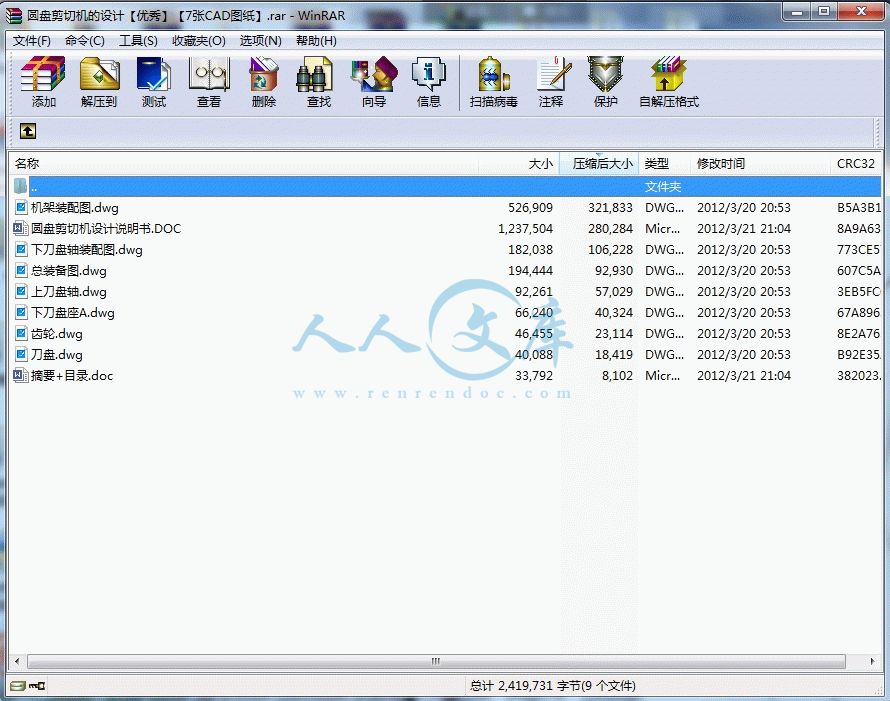The width and height of the screenshot is (890, 701).
Task: Click the file icon of 总装备图.dwg
Action: [21, 271]
